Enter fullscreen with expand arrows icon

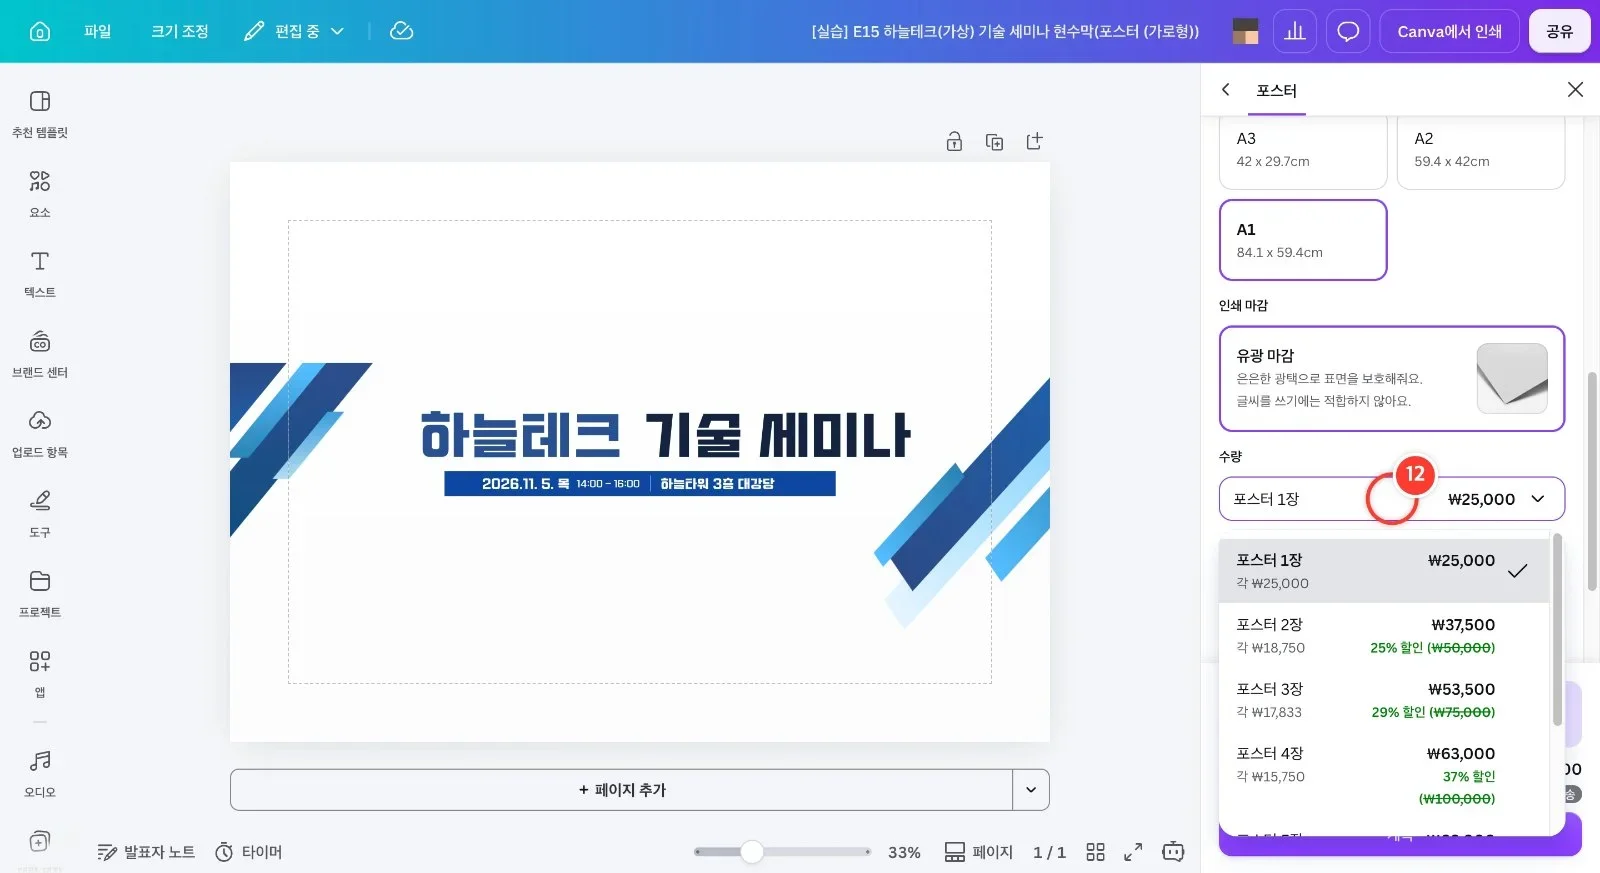1133,852
